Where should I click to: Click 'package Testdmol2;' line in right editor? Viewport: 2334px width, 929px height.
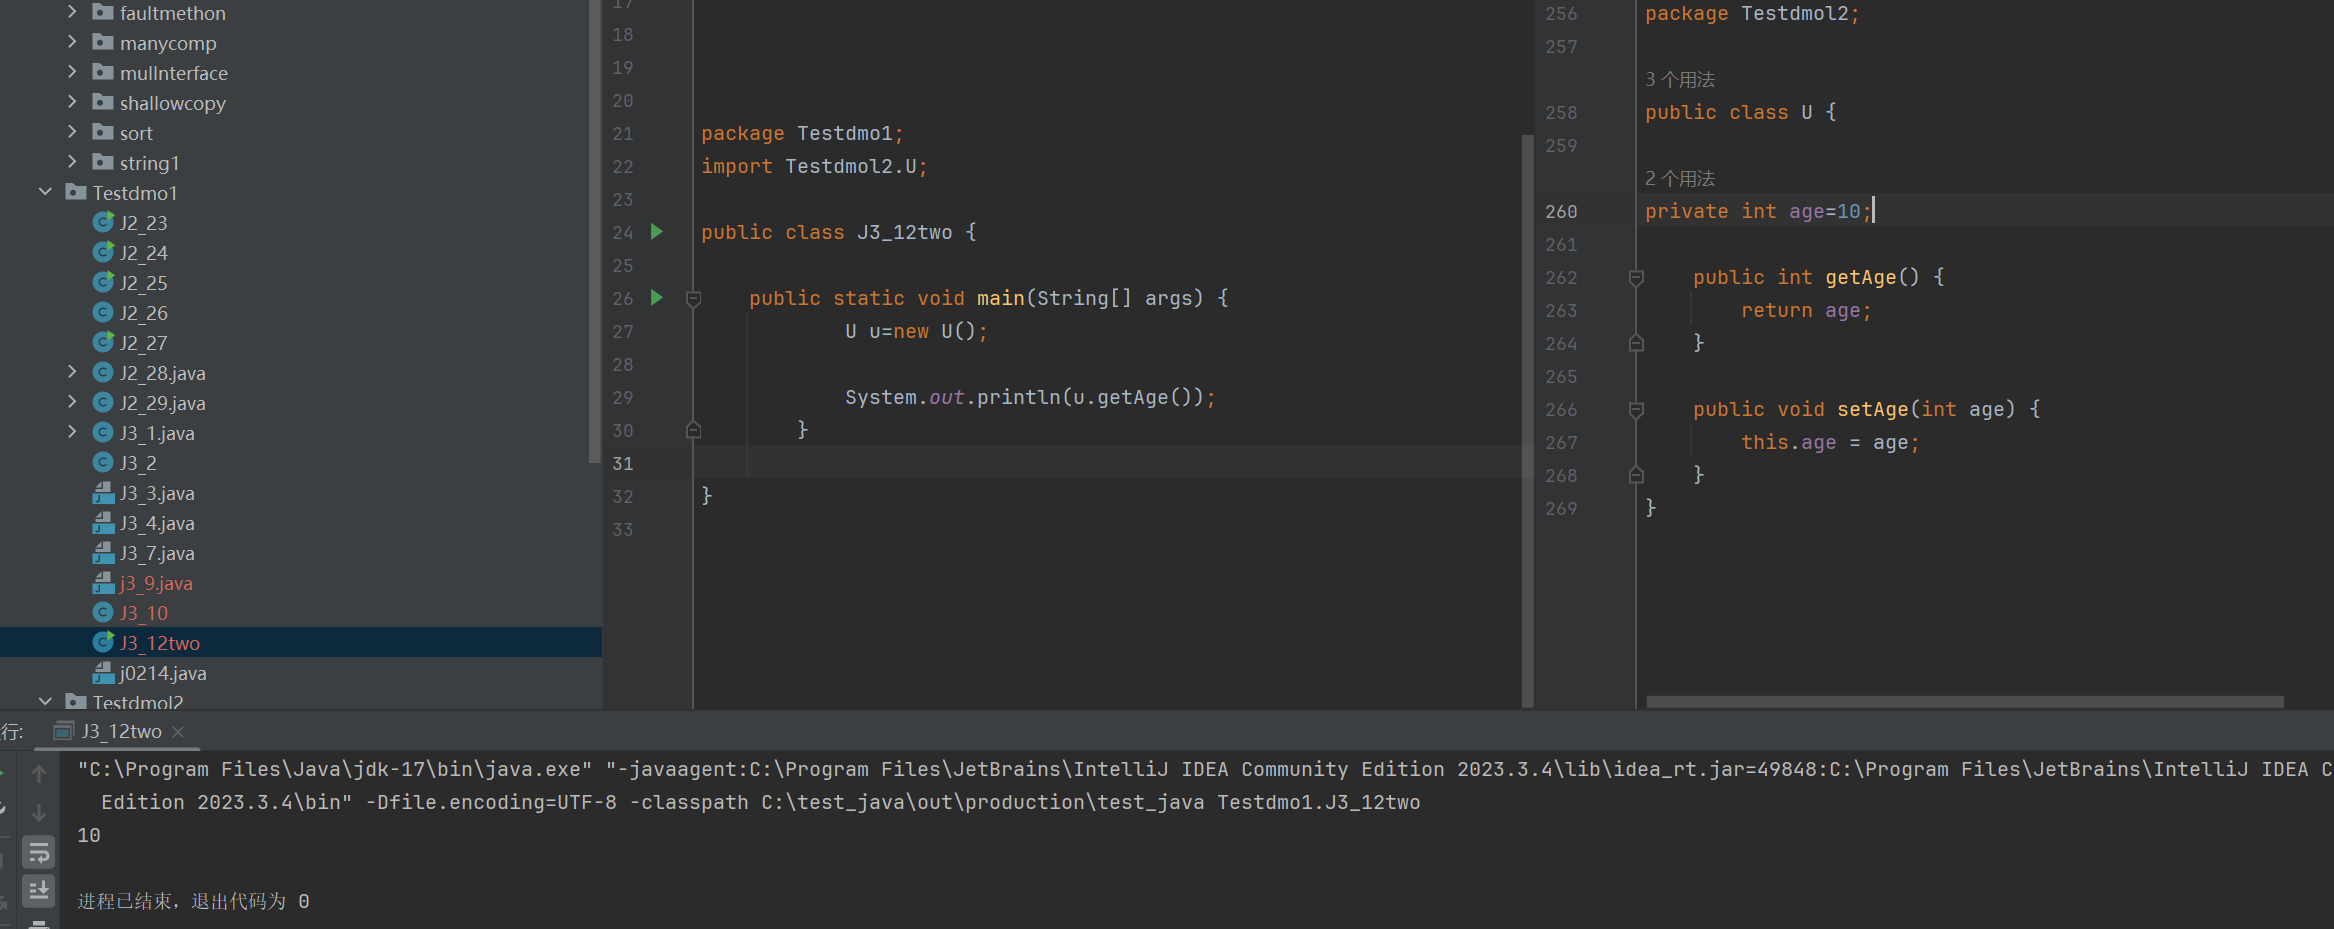point(1752,13)
